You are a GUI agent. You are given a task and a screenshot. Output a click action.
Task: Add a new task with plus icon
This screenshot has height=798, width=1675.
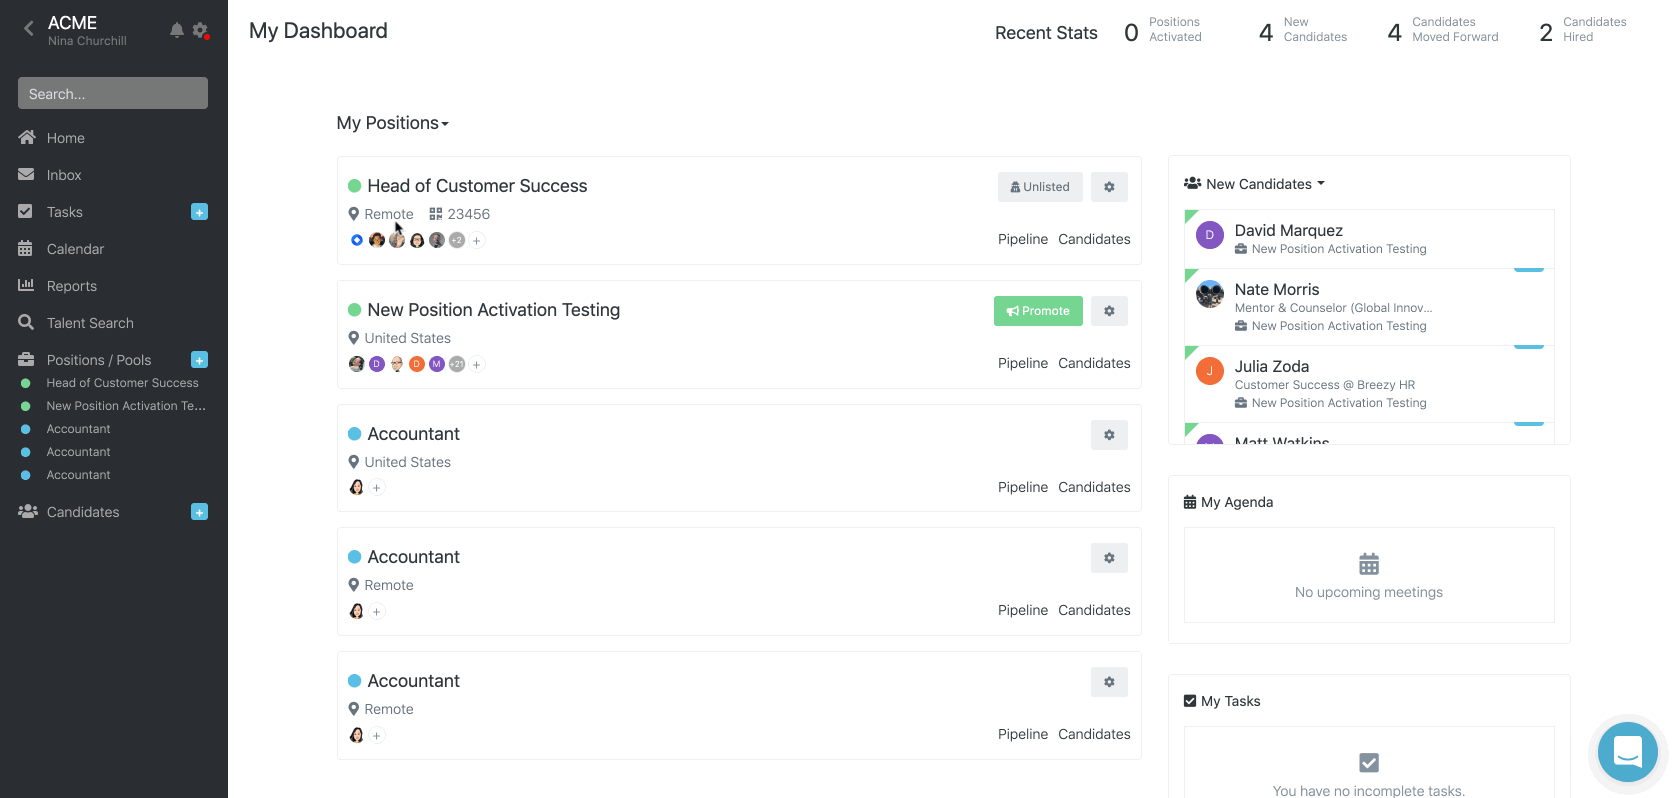[x=199, y=212]
